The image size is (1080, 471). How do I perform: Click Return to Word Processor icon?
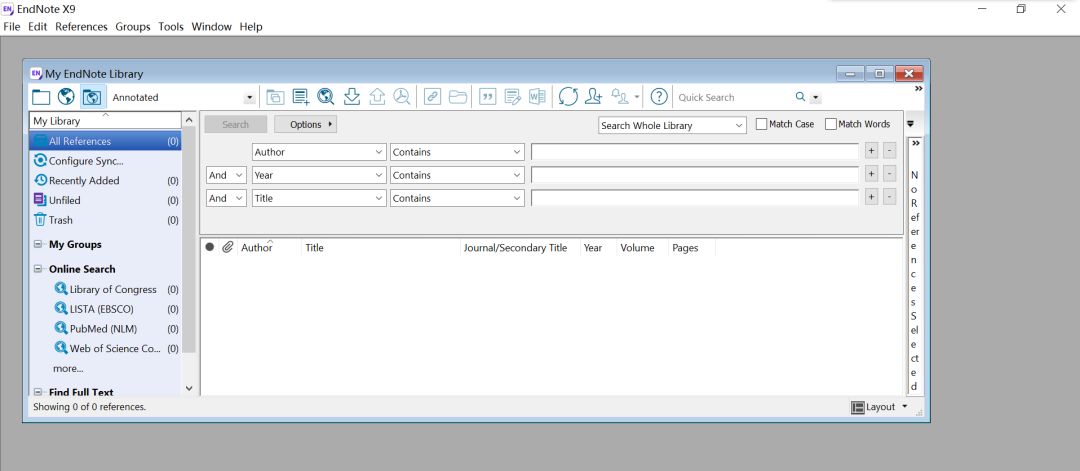coord(537,97)
